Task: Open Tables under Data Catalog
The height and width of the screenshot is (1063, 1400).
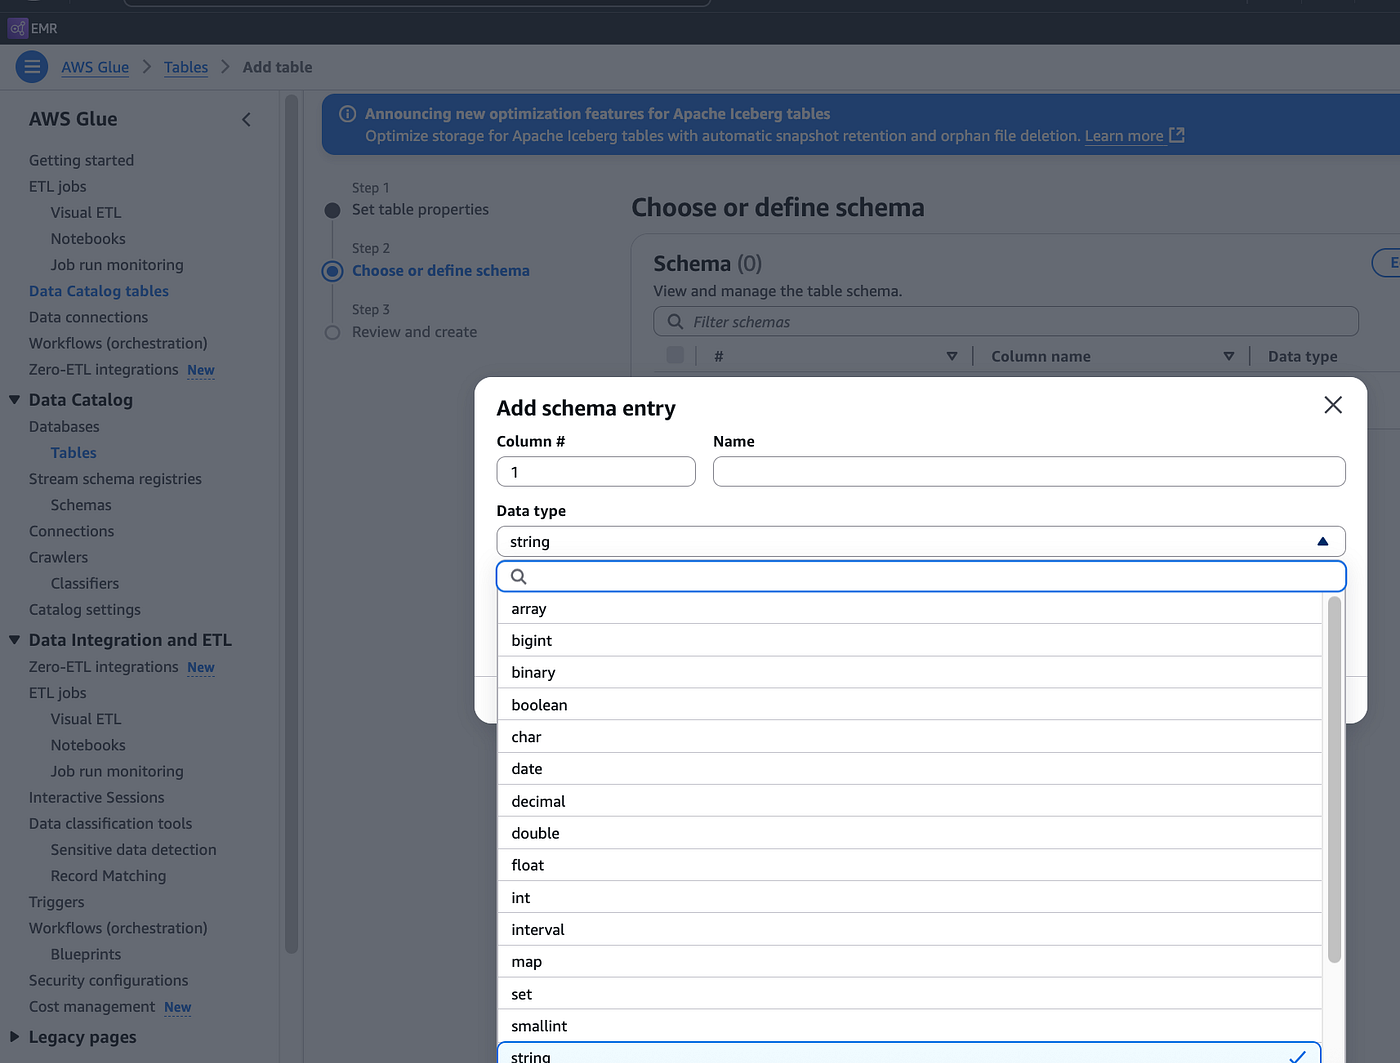Action: tap(74, 453)
